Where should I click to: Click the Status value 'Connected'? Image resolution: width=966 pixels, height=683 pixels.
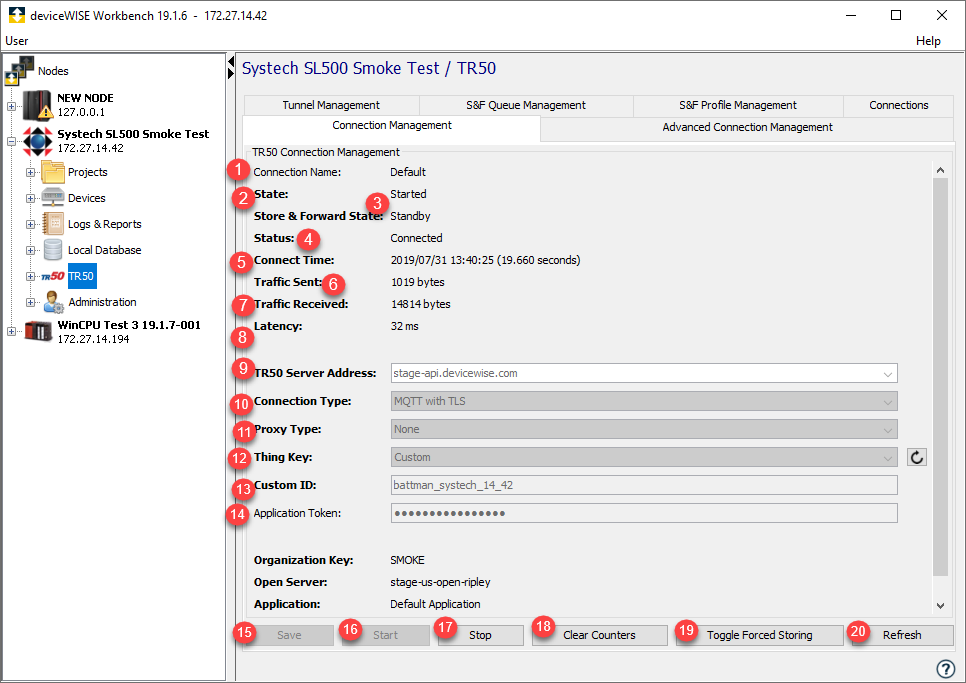tap(416, 238)
